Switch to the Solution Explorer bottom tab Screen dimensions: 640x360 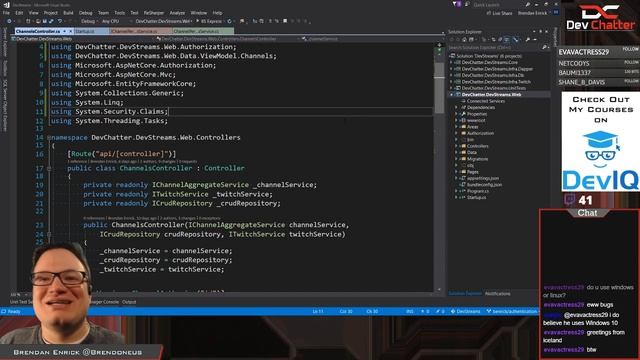465,293
